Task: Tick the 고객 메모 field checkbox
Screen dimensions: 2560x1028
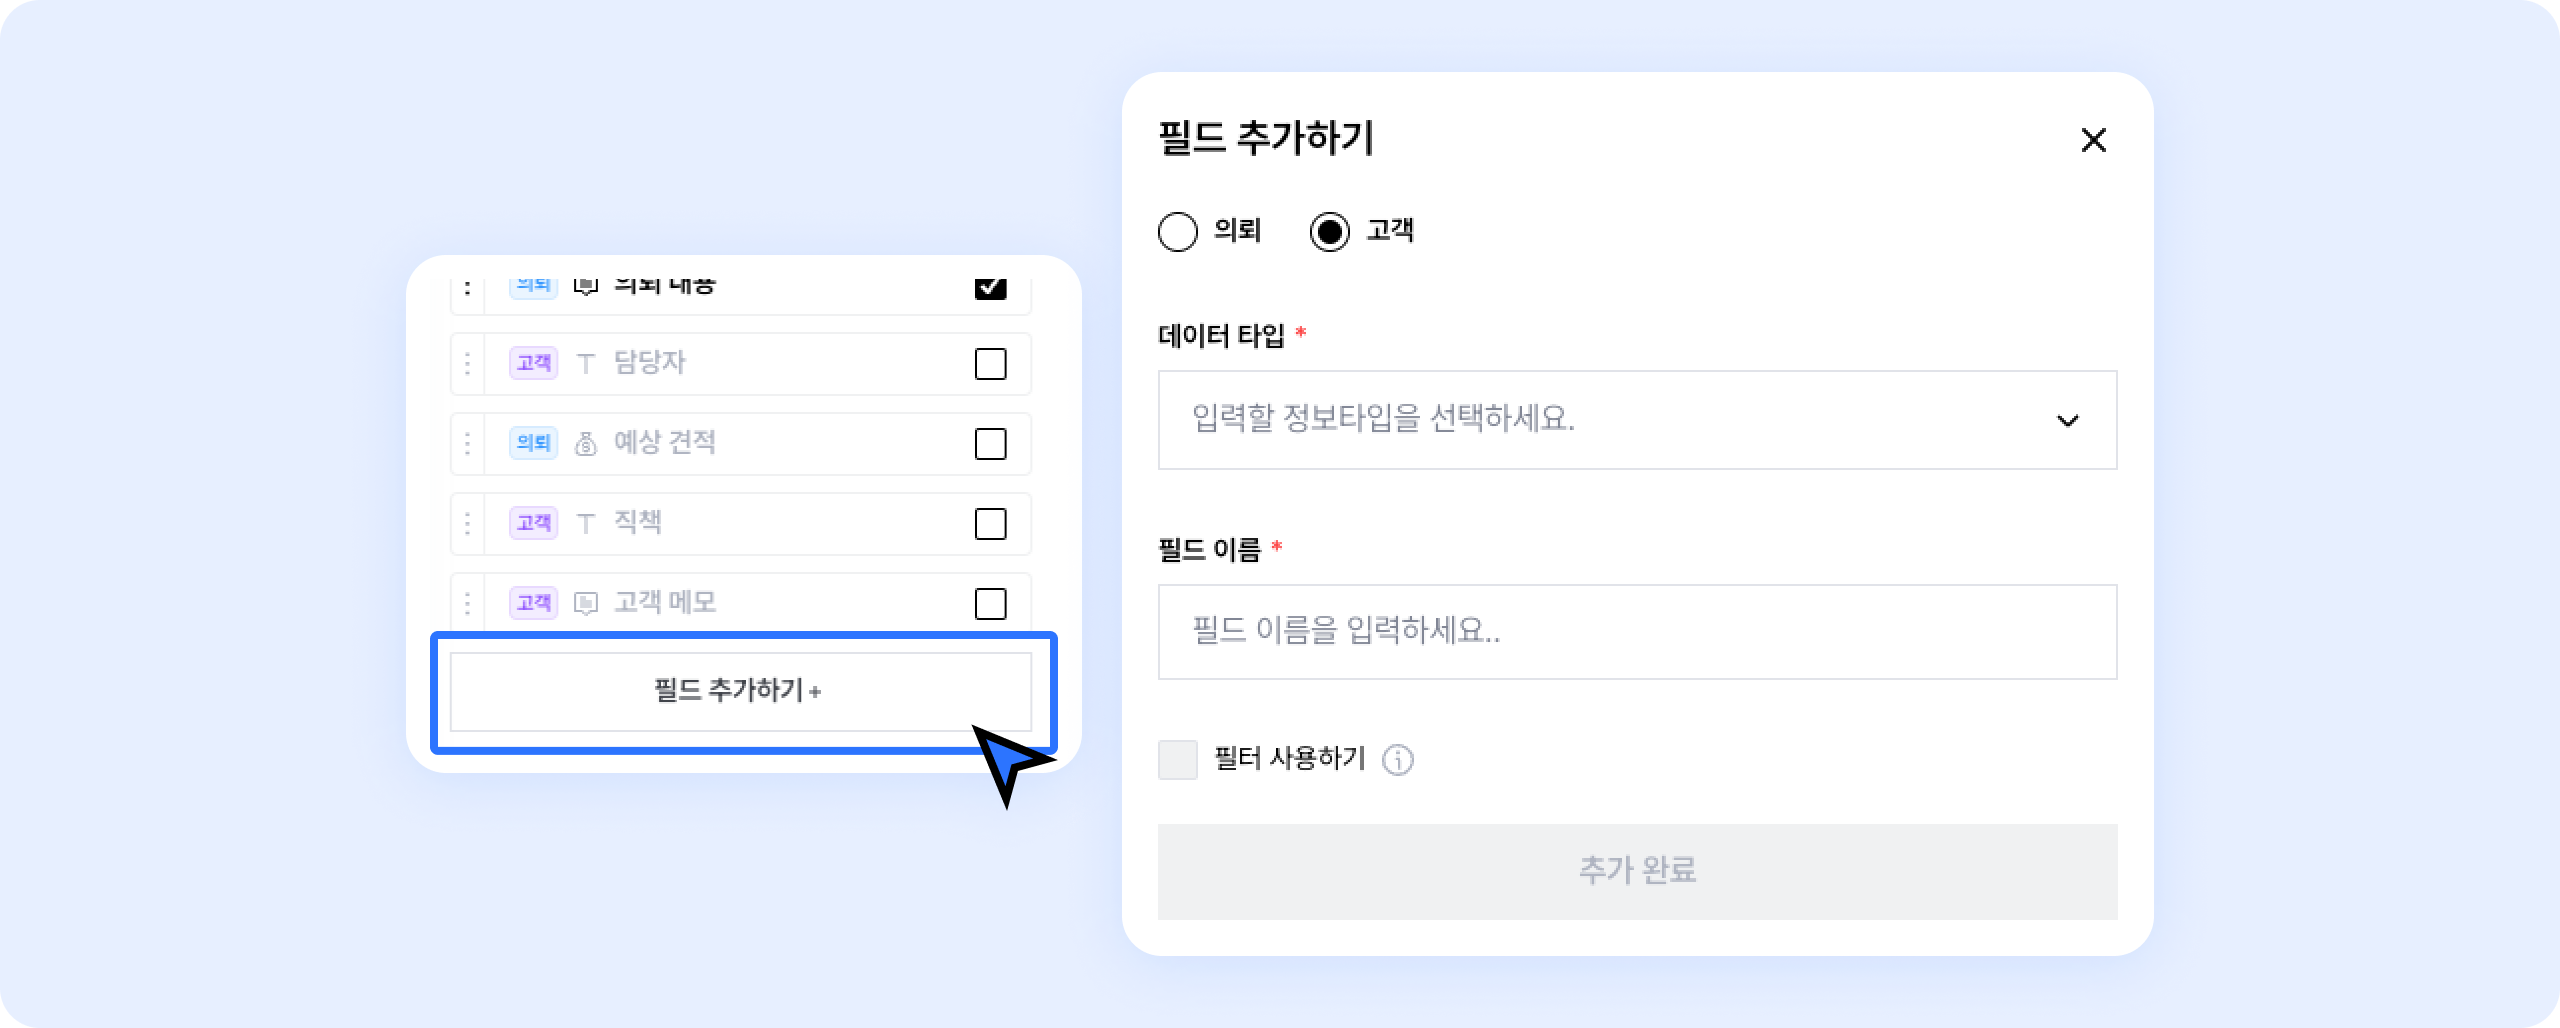Action: click(990, 604)
